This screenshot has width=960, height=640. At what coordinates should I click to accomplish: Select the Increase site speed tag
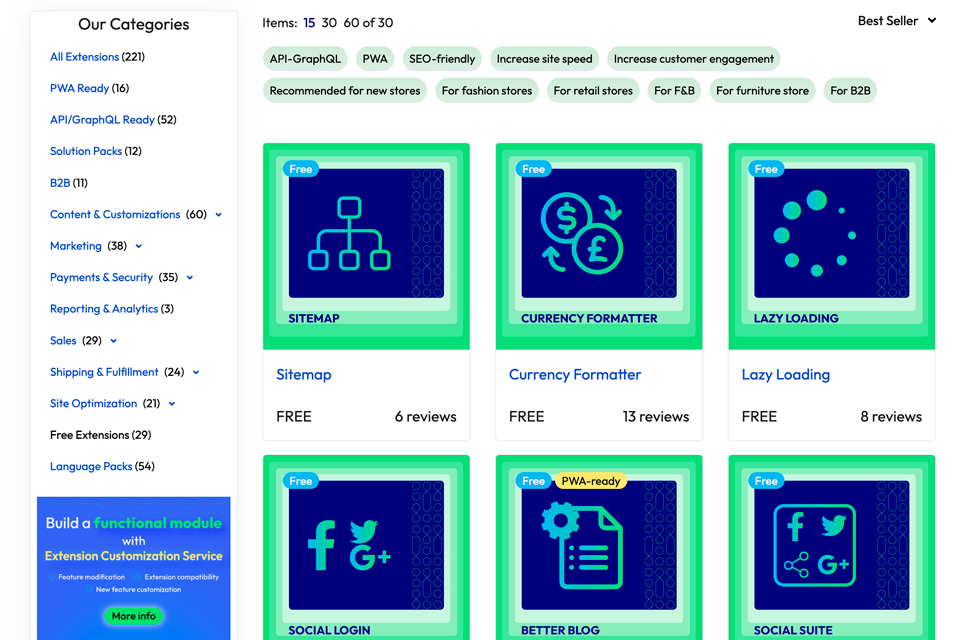tap(544, 59)
